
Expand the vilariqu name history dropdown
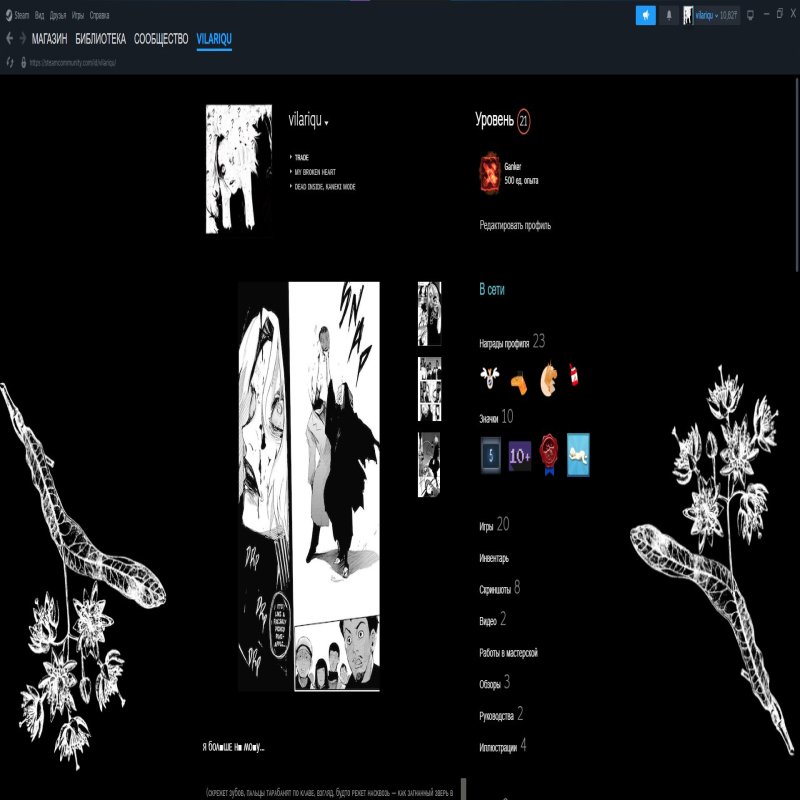pyautogui.click(x=326, y=123)
